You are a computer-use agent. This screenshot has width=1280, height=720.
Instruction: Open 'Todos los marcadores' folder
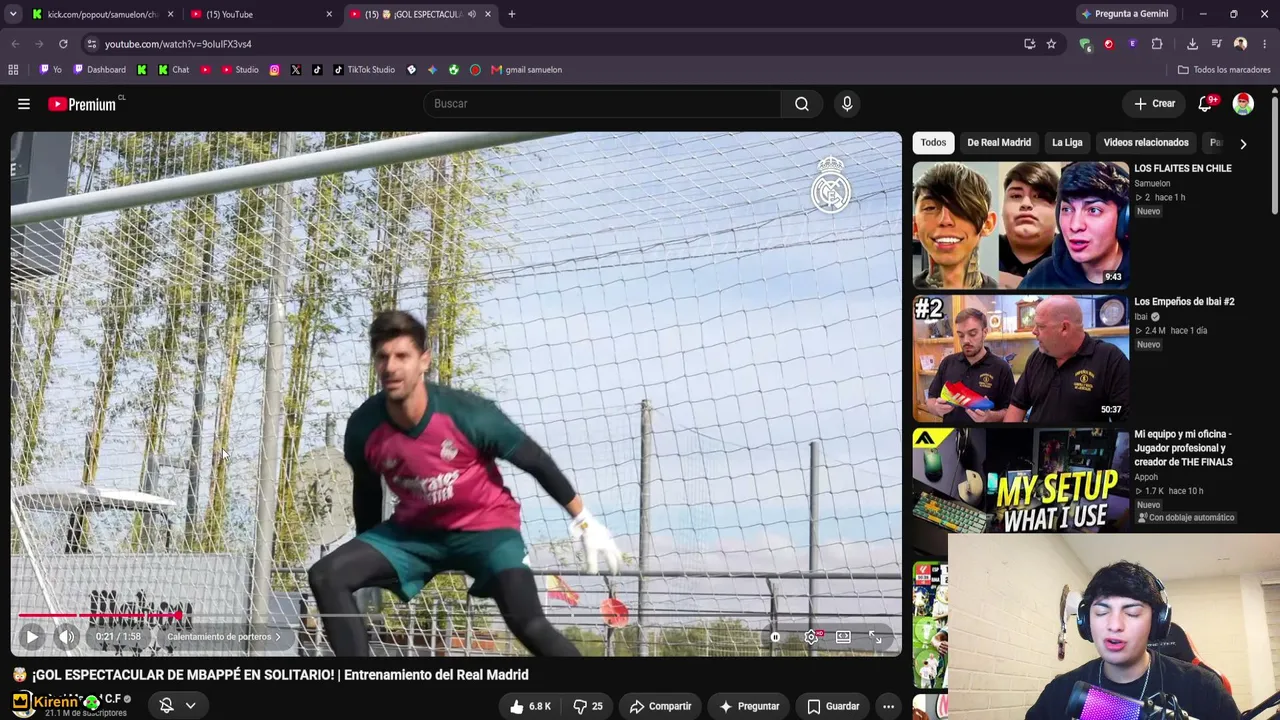click(1224, 70)
